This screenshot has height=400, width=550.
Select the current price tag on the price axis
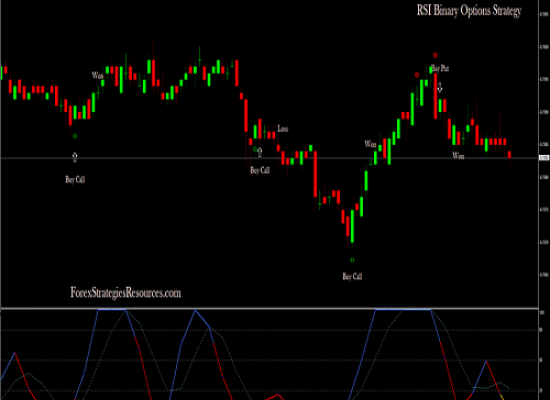pyautogui.click(x=544, y=158)
